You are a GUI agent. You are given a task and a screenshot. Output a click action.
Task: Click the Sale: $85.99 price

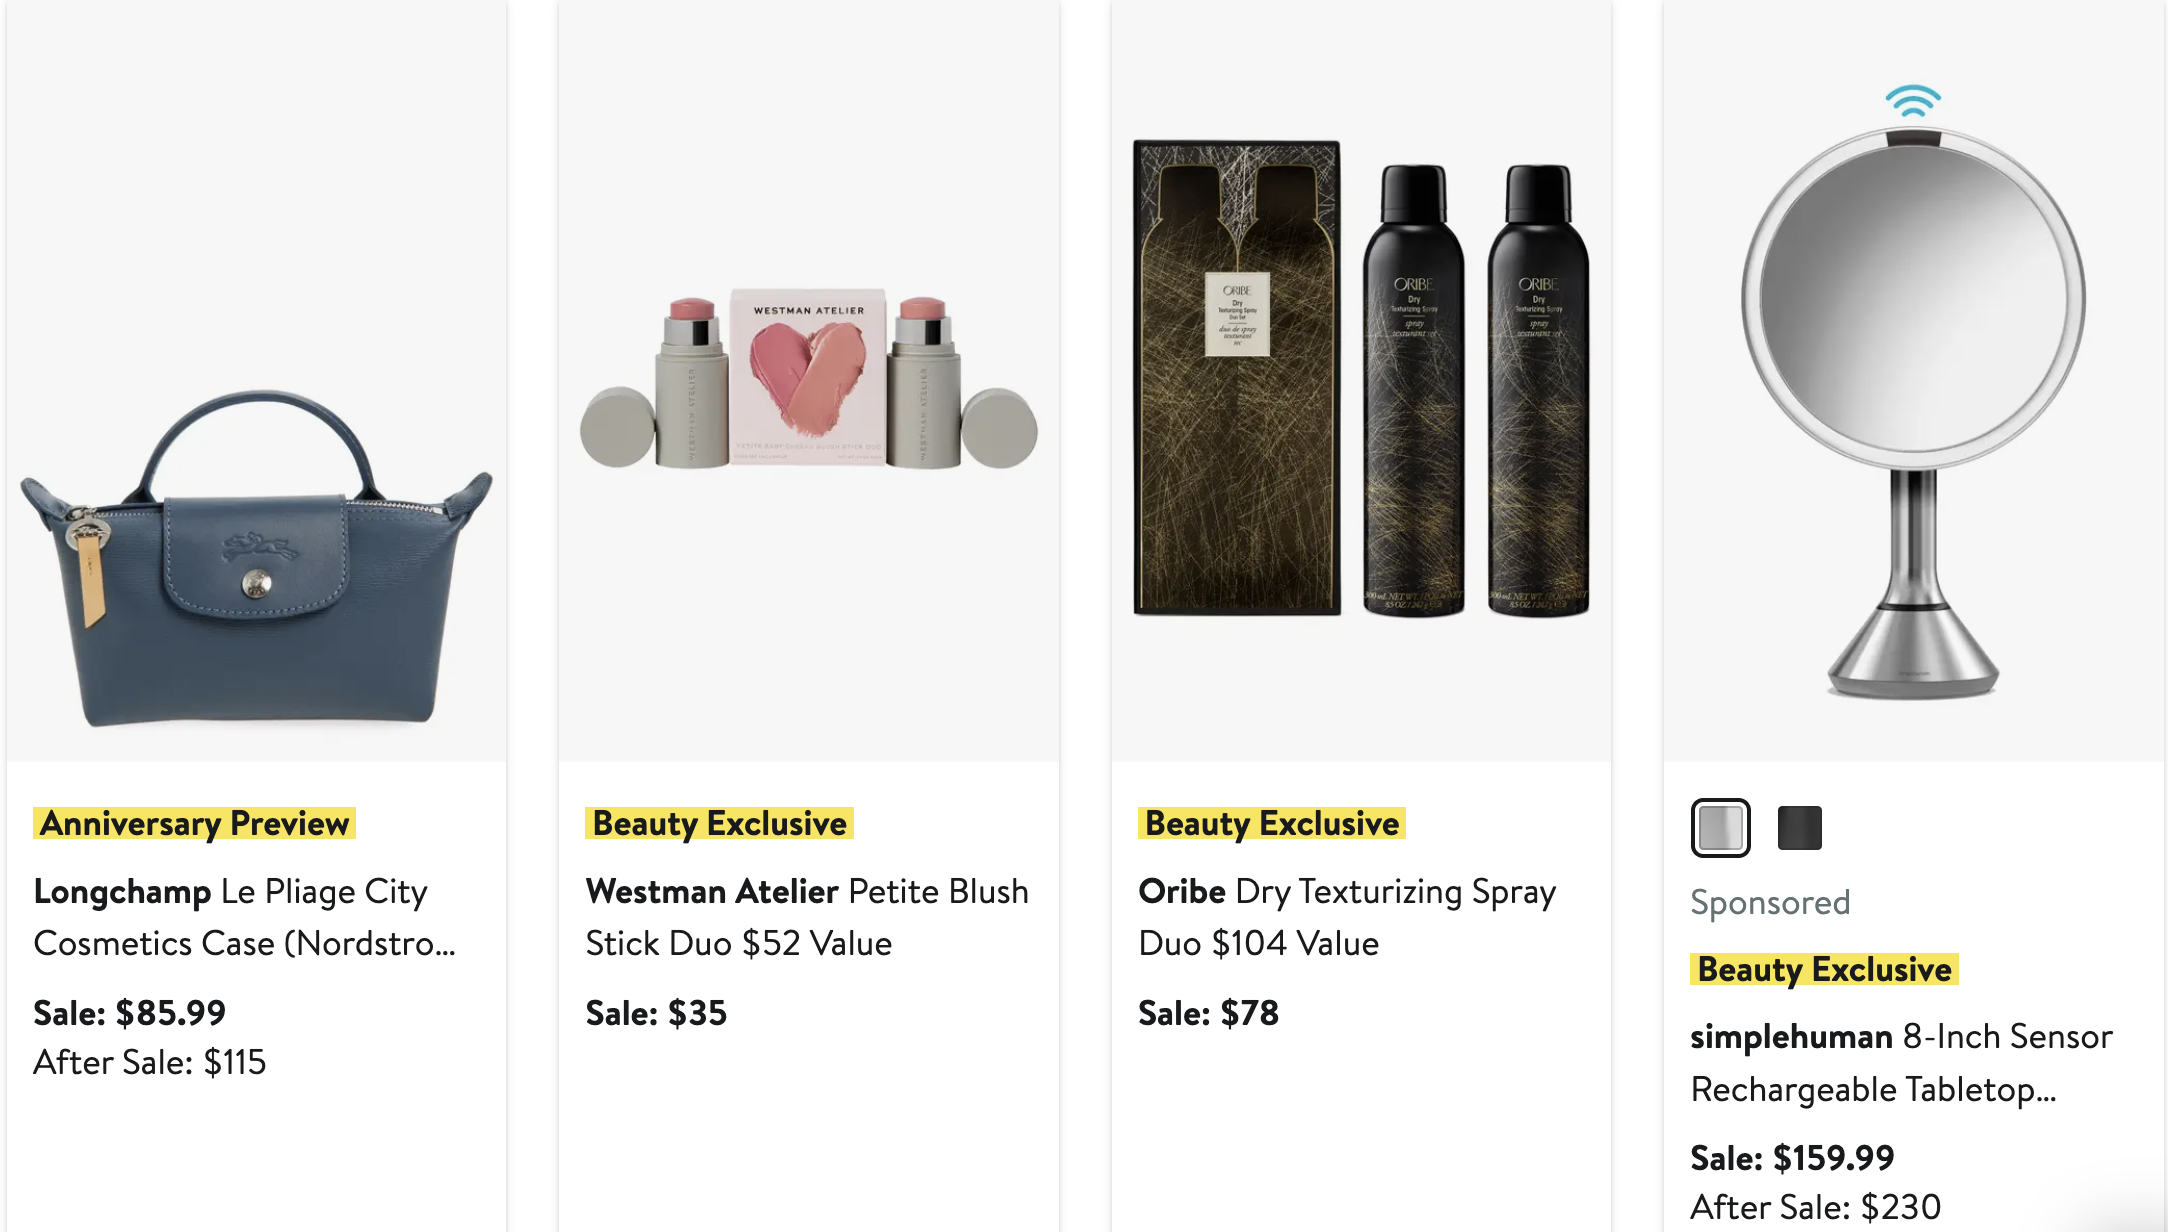130,1013
